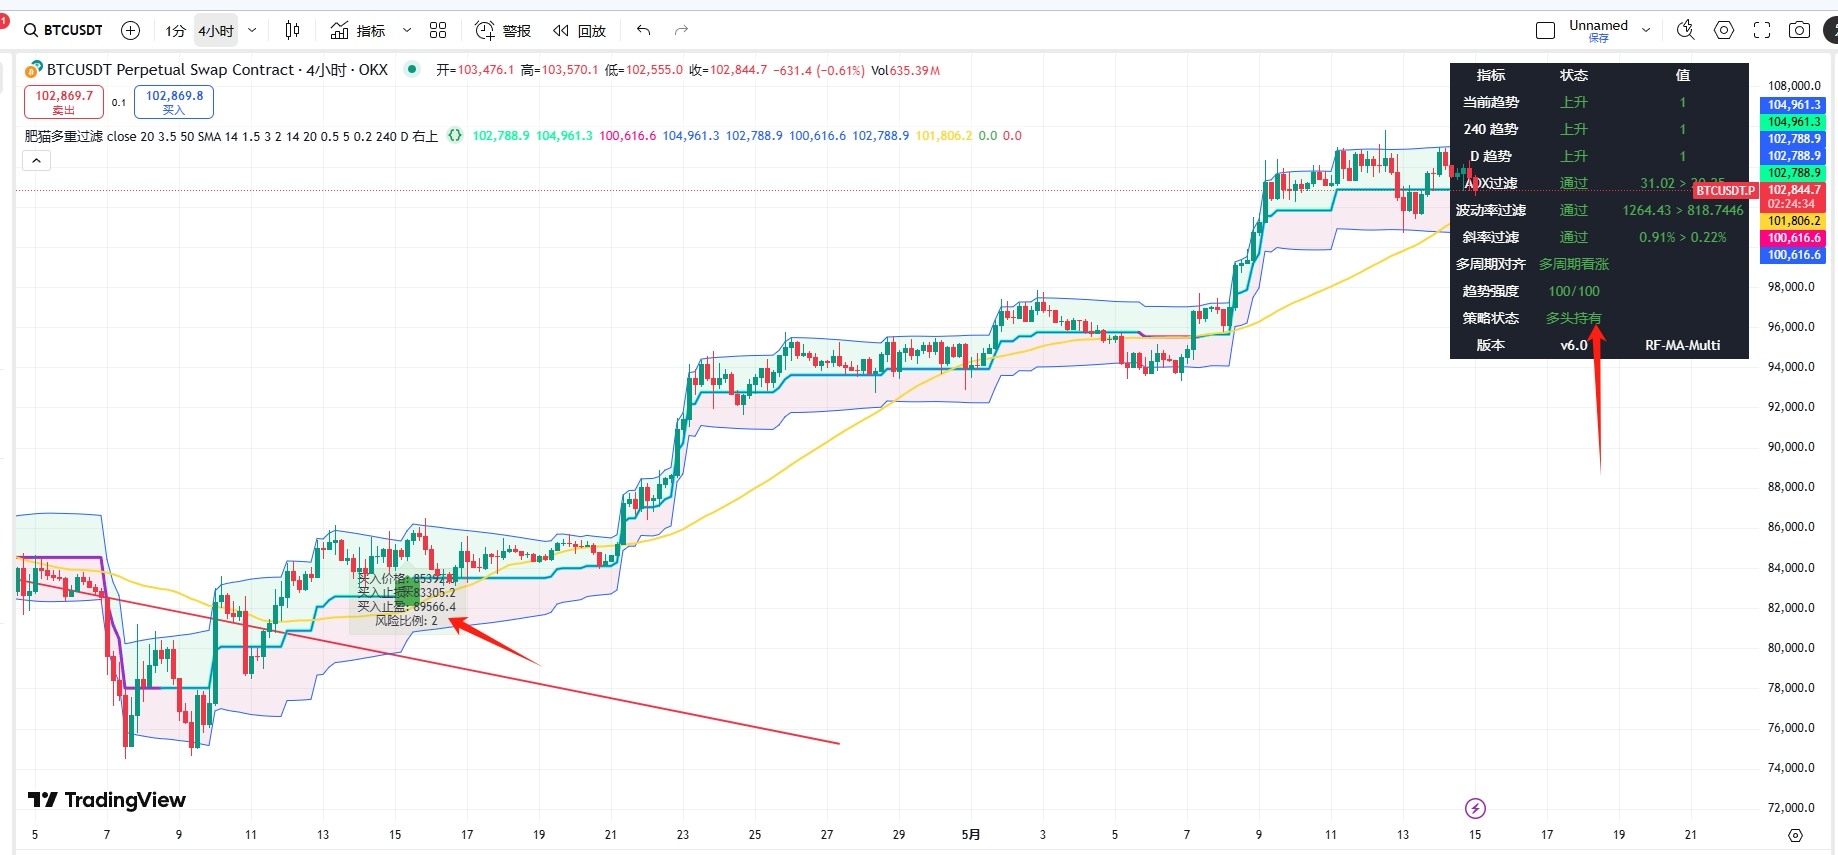Click the undo arrow icon
Image resolution: width=1838 pixels, height=855 pixels.
tap(644, 31)
